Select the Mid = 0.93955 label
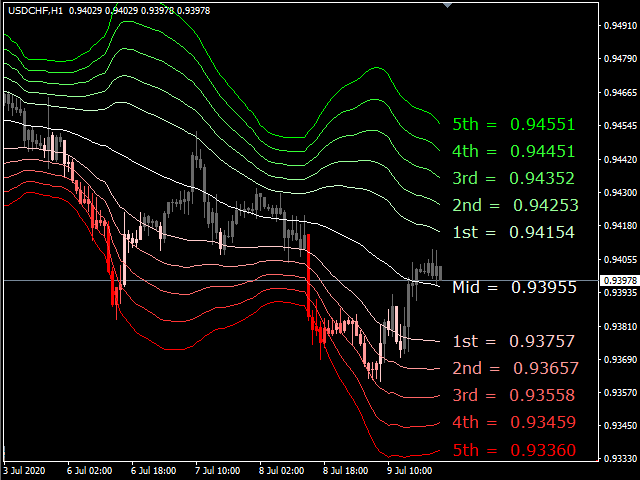The height and width of the screenshot is (480, 640). [514, 287]
